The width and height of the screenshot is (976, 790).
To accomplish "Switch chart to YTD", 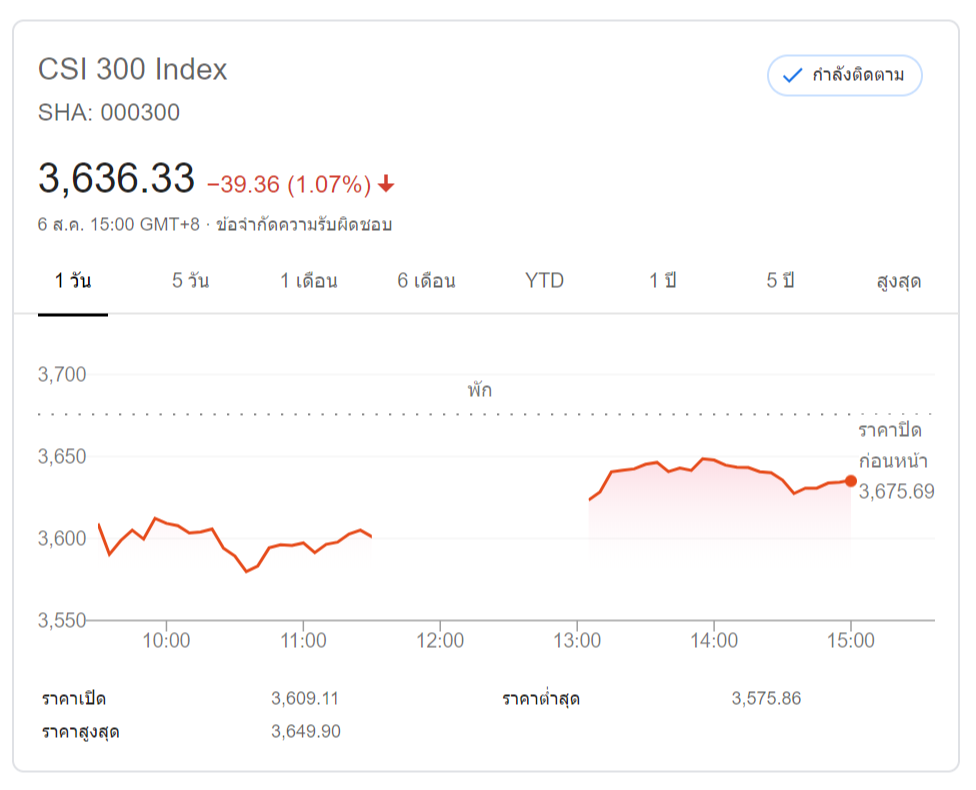I will (x=544, y=281).
